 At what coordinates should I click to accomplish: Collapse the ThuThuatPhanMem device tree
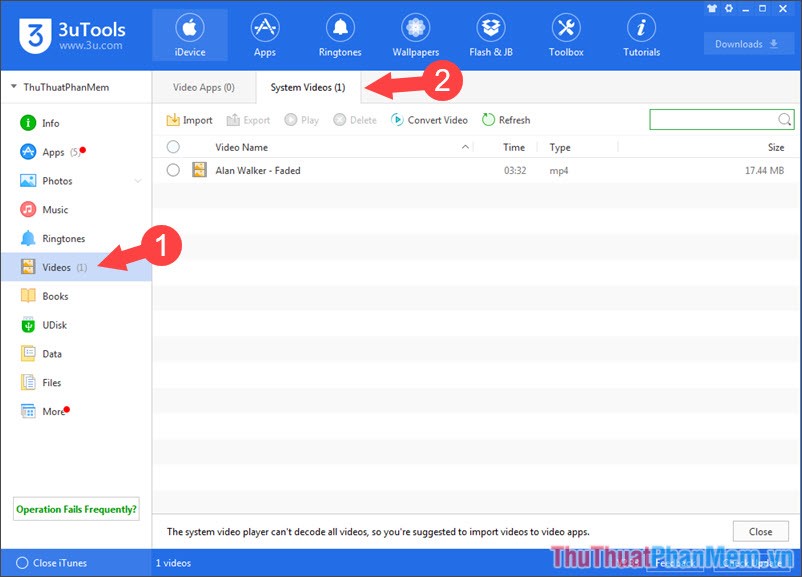[x=14, y=87]
